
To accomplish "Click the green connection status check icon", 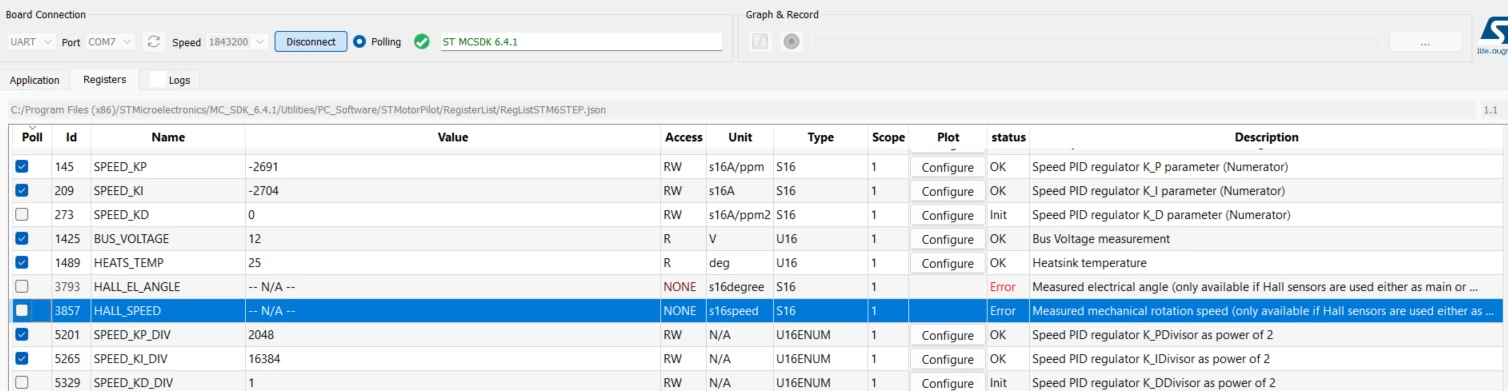I will 421,42.
